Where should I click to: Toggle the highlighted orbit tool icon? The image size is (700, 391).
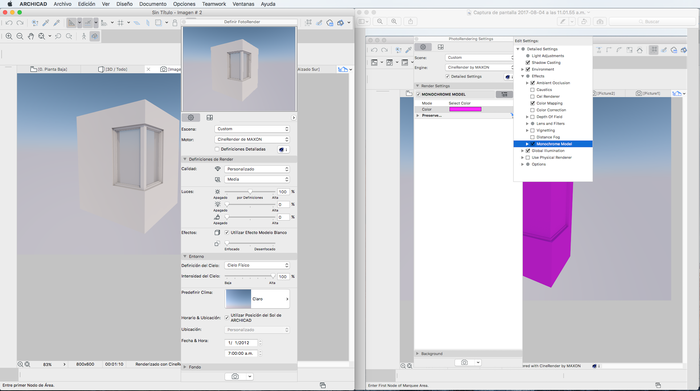tap(95, 36)
